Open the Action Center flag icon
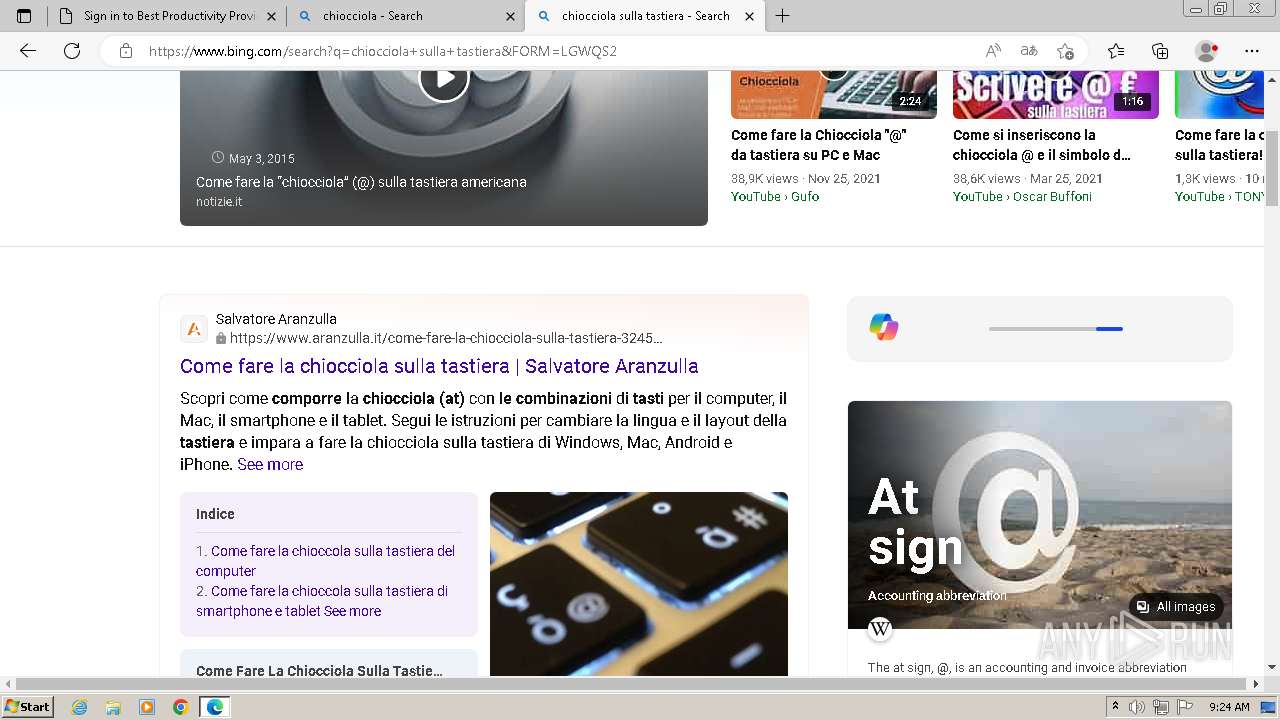1280x720 pixels. (x=1185, y=707)
